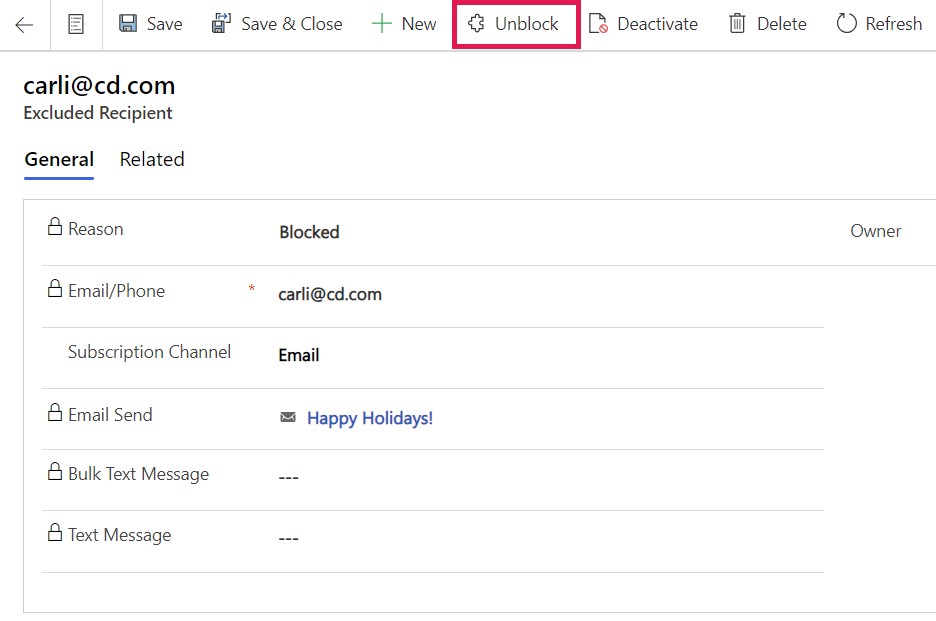Click the Reason field value Blocked

[x=309, y=232]
